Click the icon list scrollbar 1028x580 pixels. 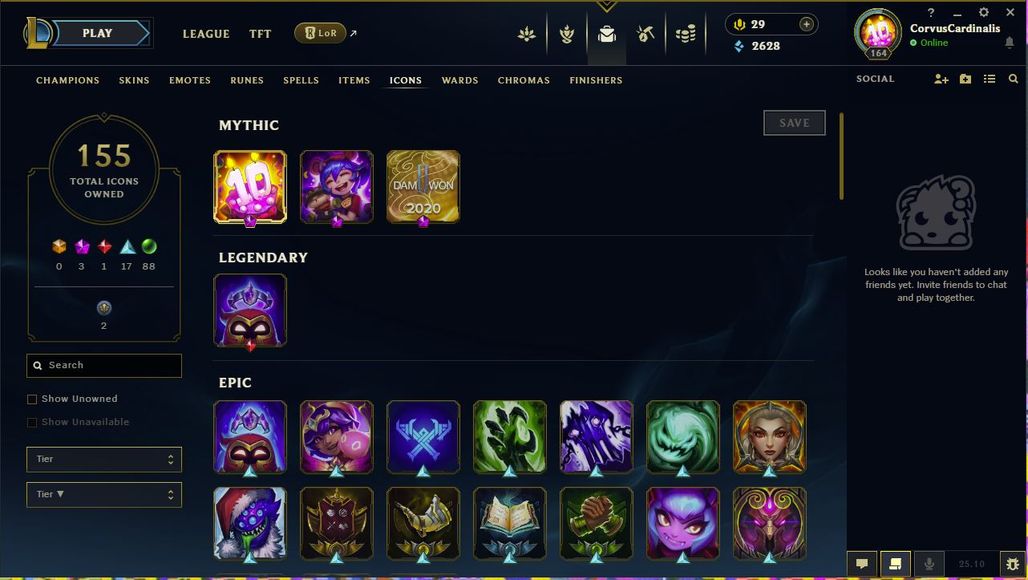click(x=841, y=156)
